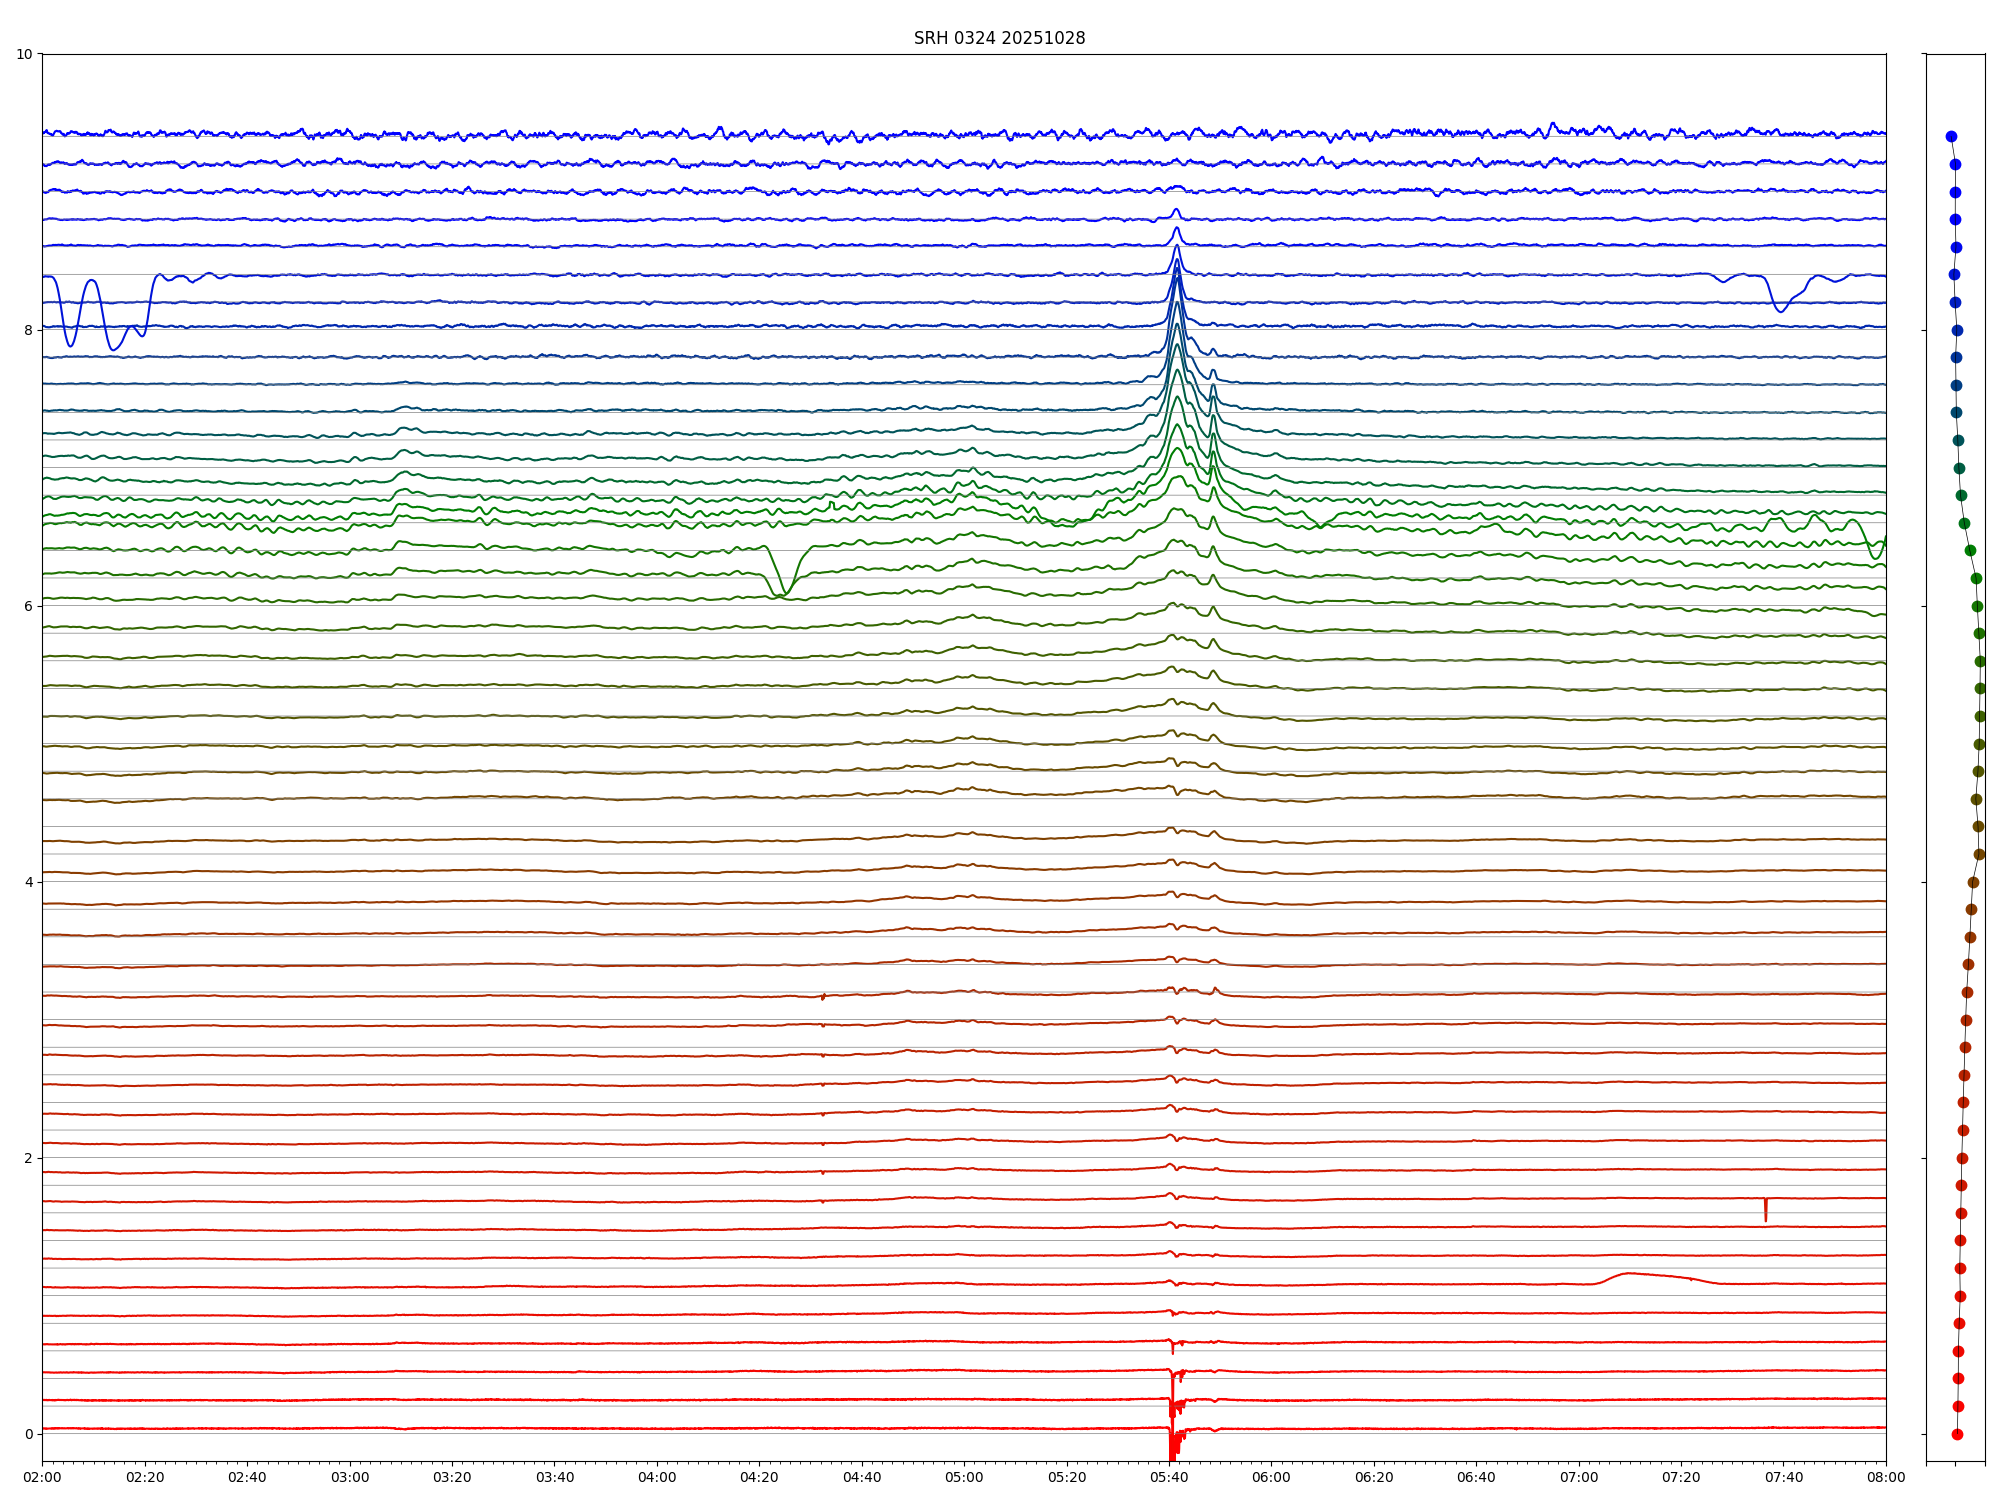Click the 02:00 time axis label

coord(42,1478)
